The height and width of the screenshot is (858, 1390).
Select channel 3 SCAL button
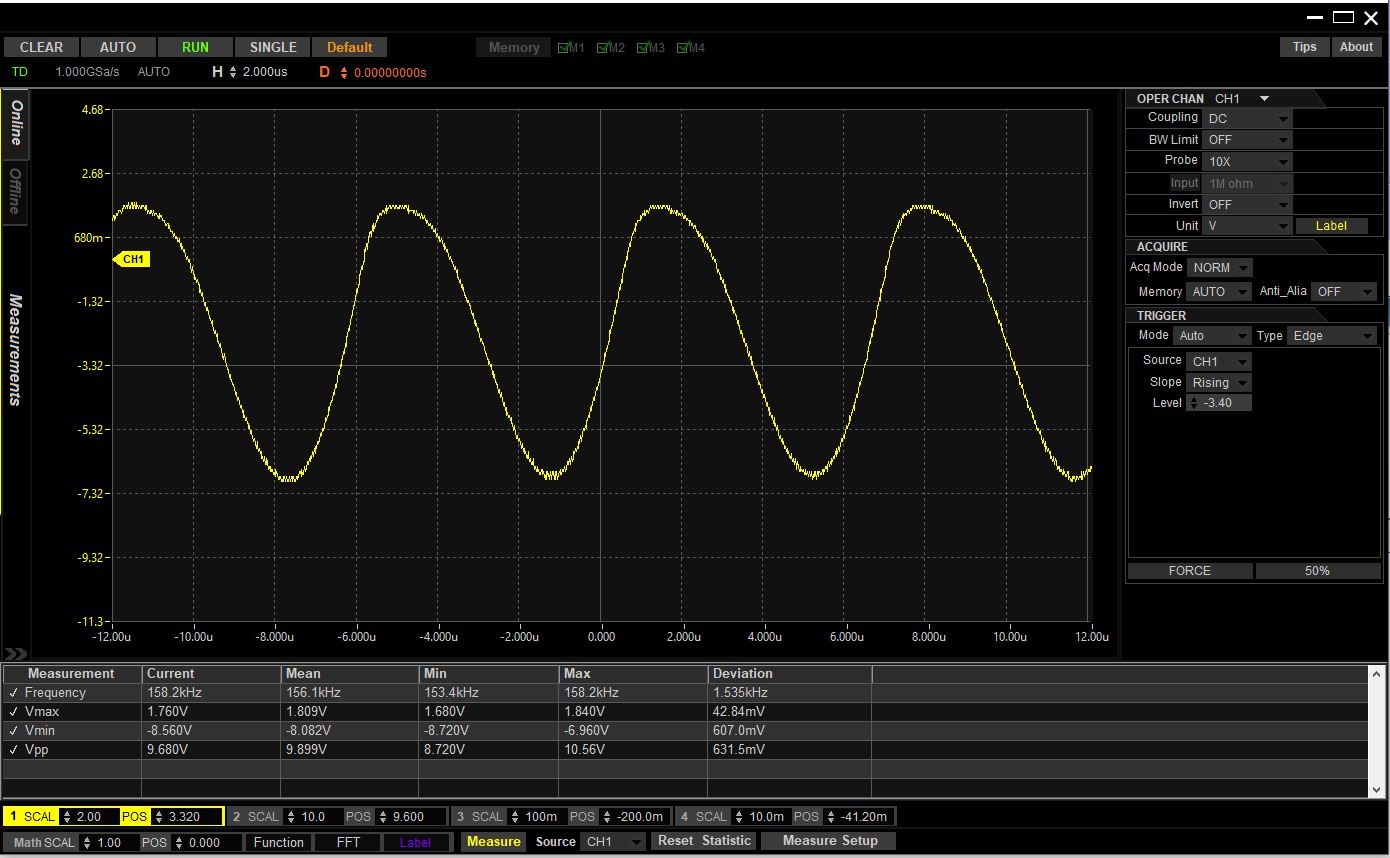[479, 817]
